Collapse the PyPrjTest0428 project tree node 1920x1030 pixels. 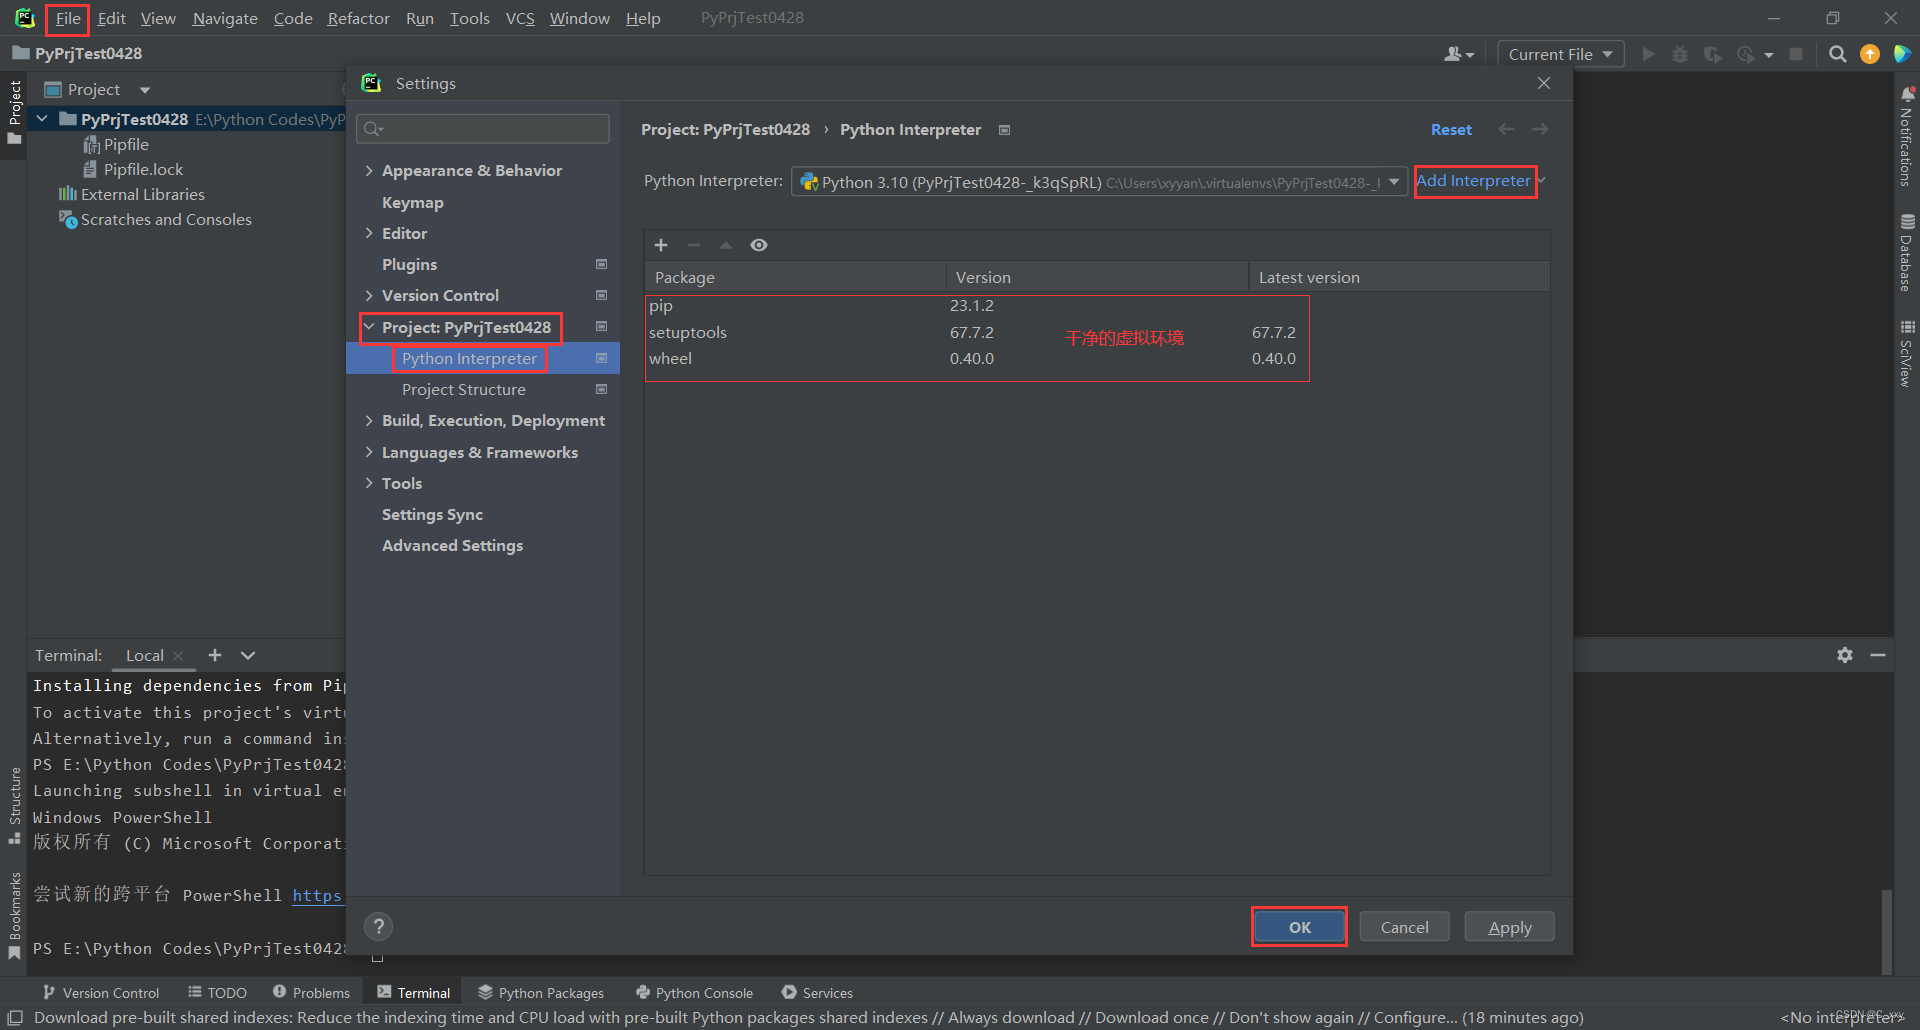[x=42, y=119]
